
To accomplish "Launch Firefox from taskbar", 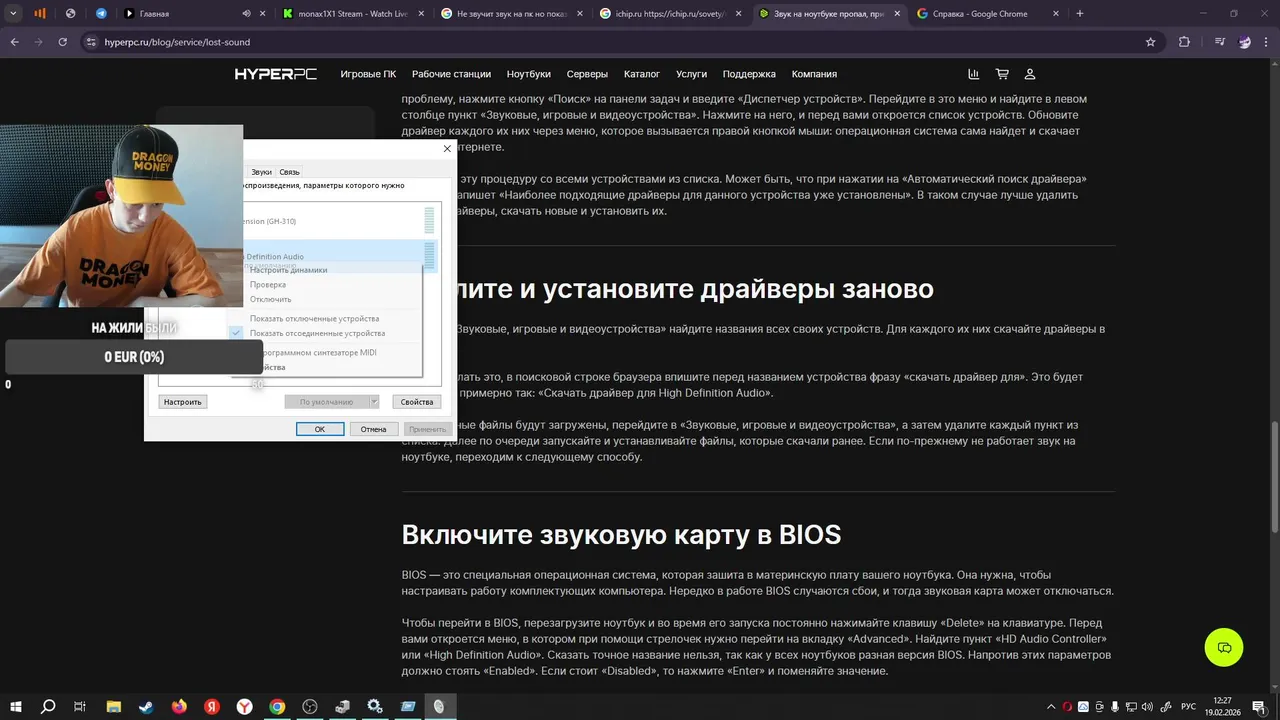I will pos(179,706).
